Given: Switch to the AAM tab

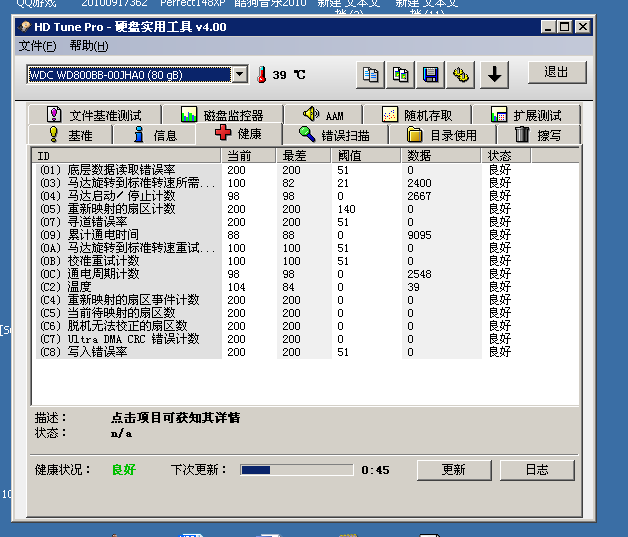Looking at the screenshot, I should tap(324, 115).
